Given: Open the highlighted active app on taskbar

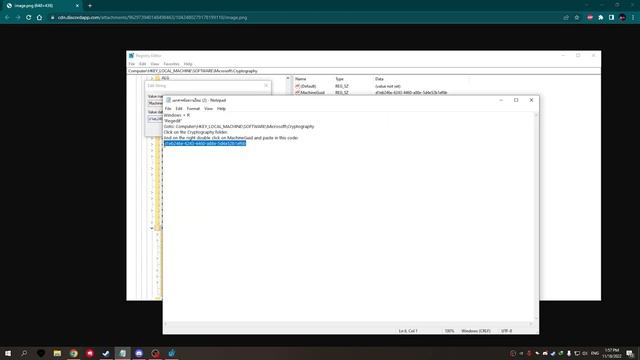Looking at the screenshot, I should (x=122, y=353).
